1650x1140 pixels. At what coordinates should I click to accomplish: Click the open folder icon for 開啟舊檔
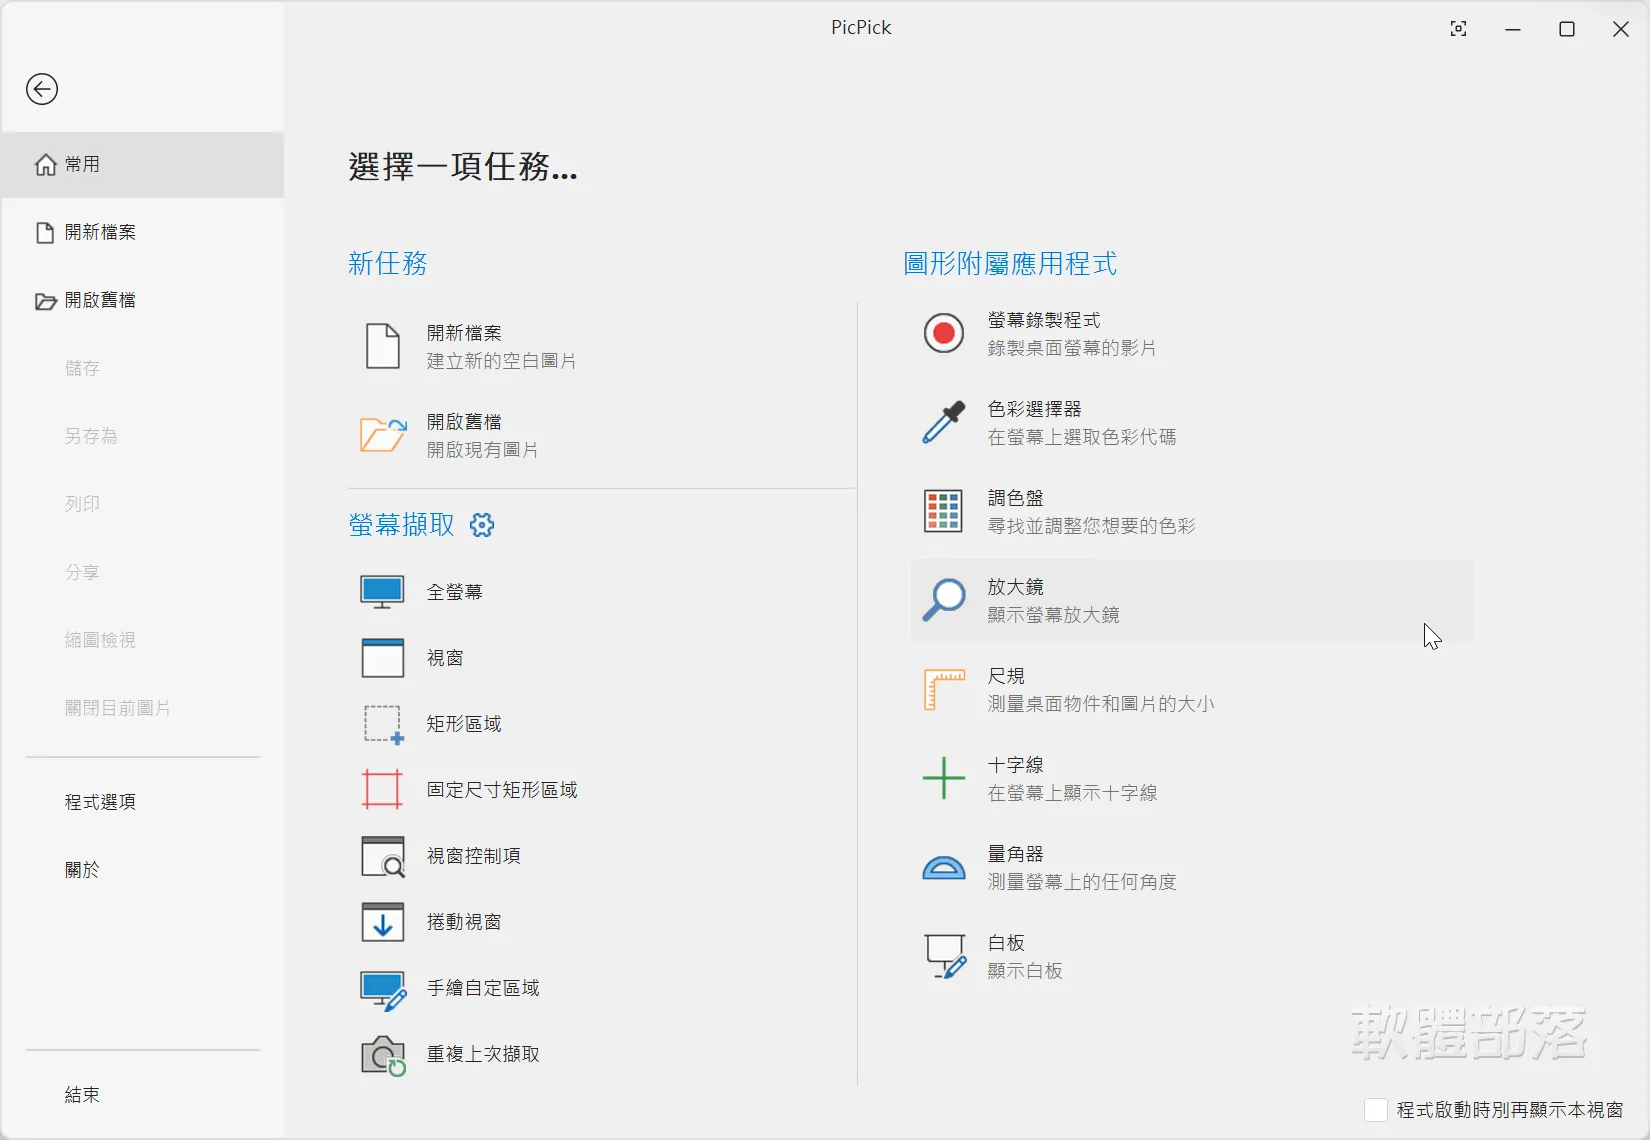click(x=383, y=435)
